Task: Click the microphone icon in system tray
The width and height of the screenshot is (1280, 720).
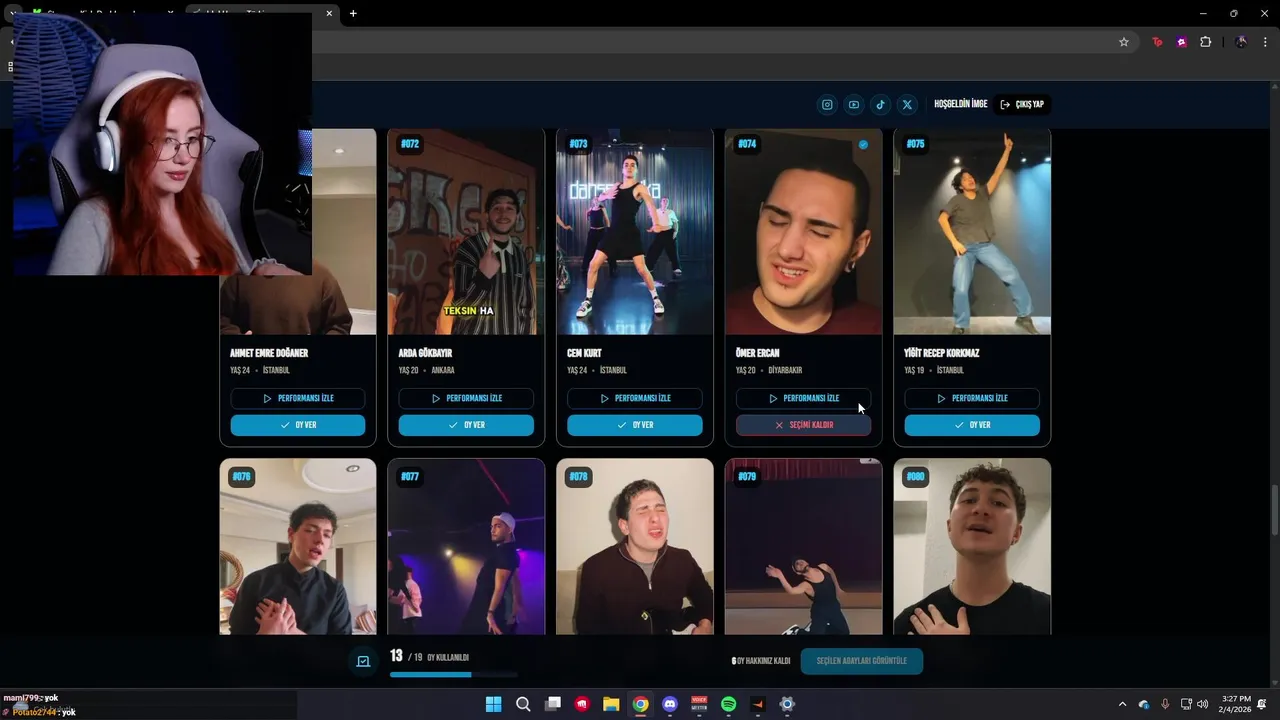Action: pos(1165,704)
